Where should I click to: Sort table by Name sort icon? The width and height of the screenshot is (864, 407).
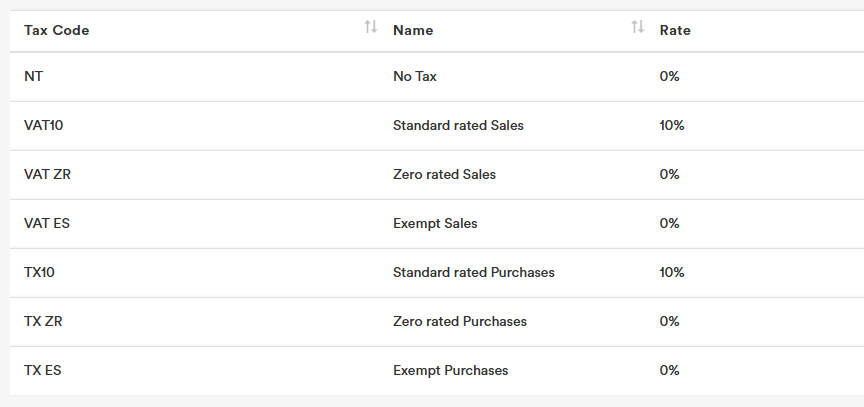tap(637, 28)
